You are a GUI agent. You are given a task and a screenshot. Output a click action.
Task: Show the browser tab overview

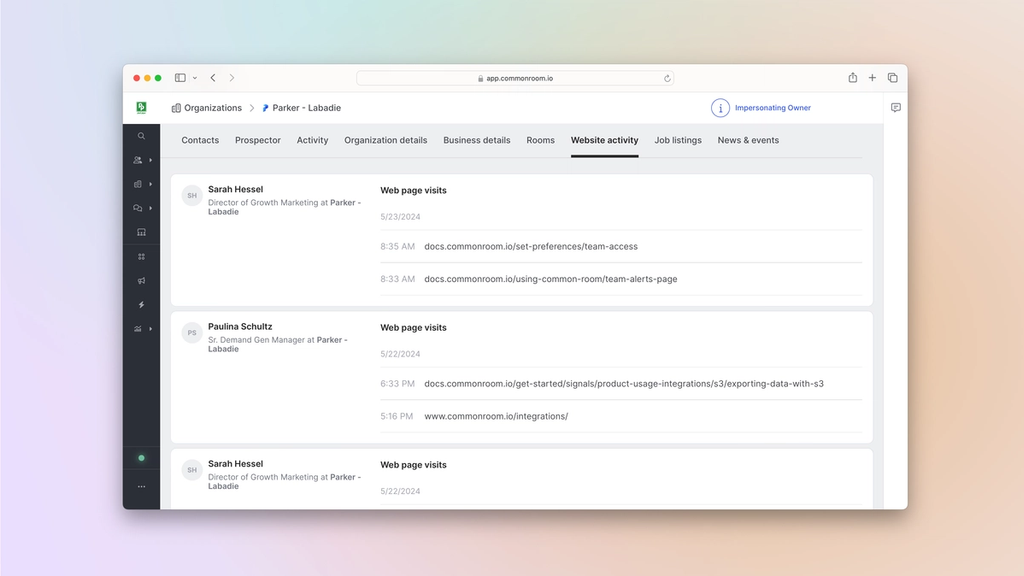point(892,78)
